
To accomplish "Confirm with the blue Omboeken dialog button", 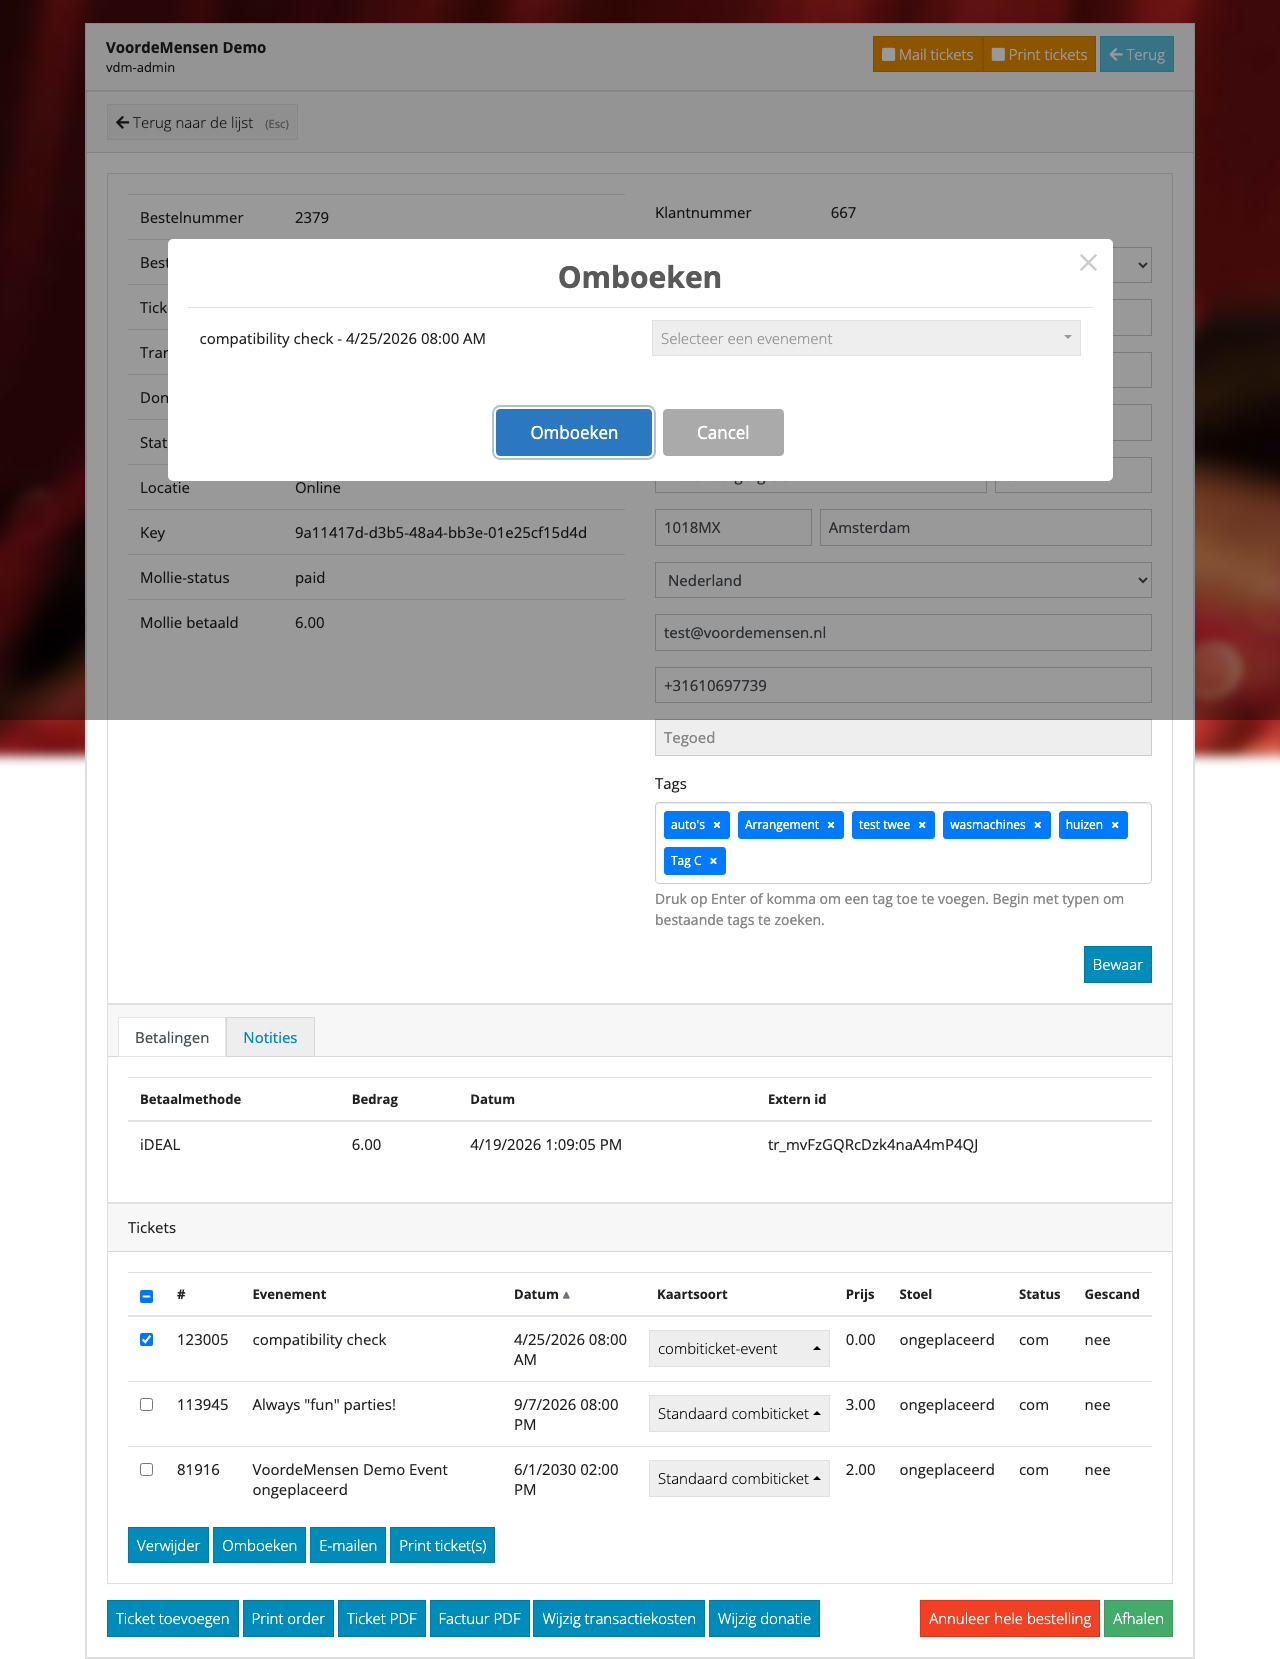I will [574, 433].
